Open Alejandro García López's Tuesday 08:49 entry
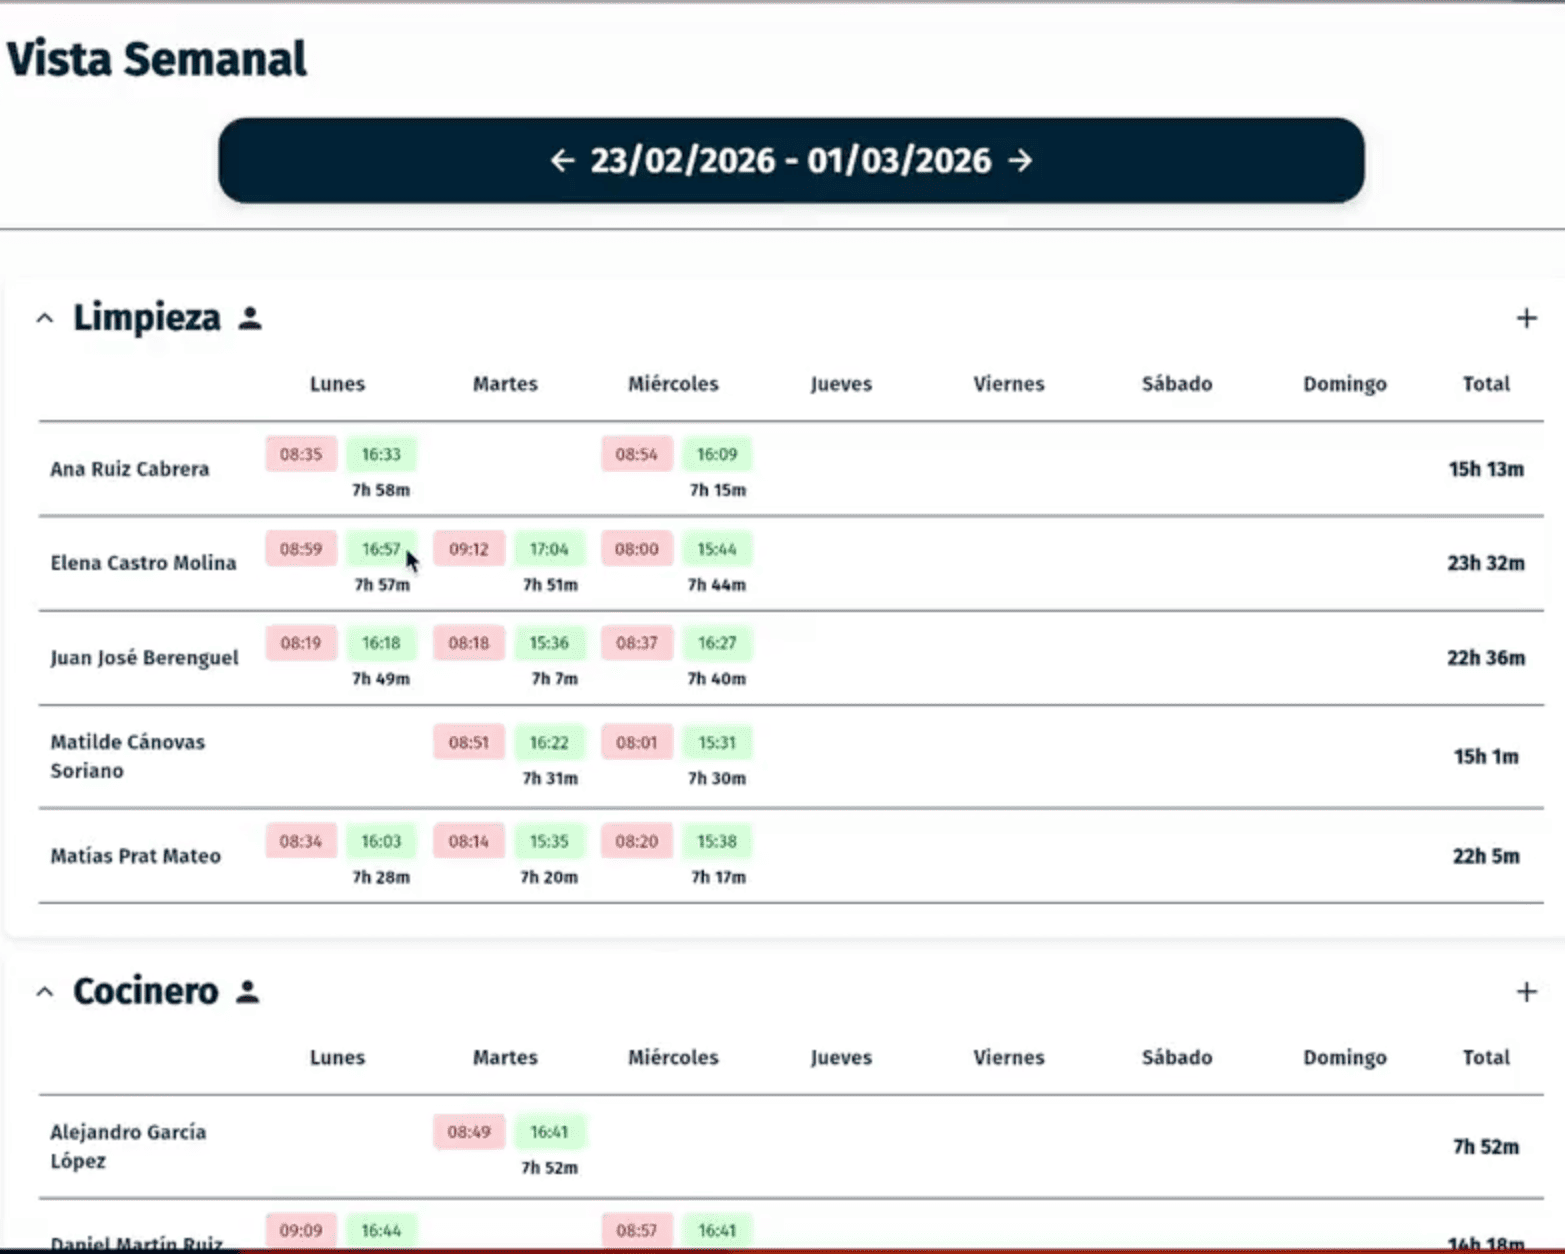The image size is (1565, 1254). click(469, 1132)
